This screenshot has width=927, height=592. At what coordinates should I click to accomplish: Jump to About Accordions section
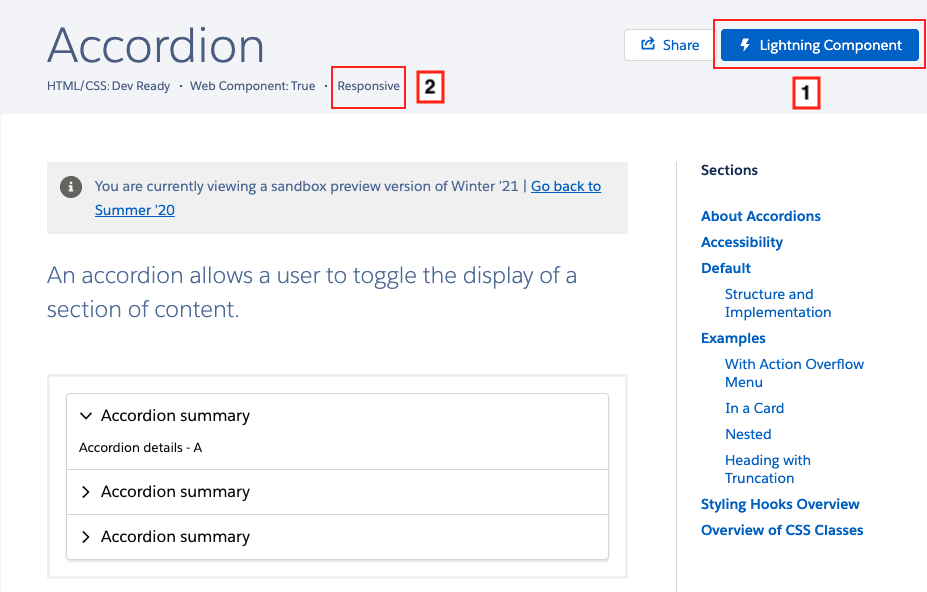tap(761, 216)
